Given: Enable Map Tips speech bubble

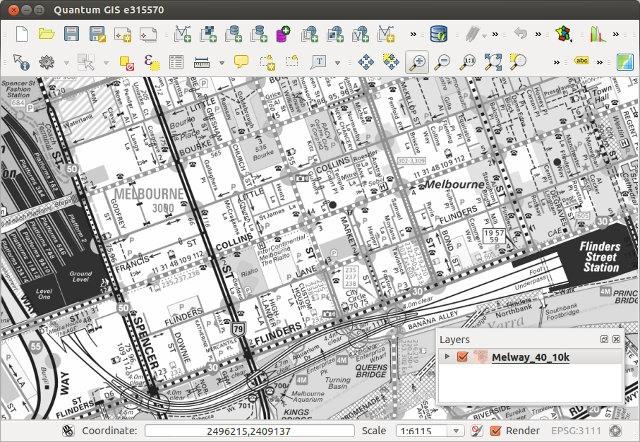Looking at the screenshot, I should [x=241, y=62].
